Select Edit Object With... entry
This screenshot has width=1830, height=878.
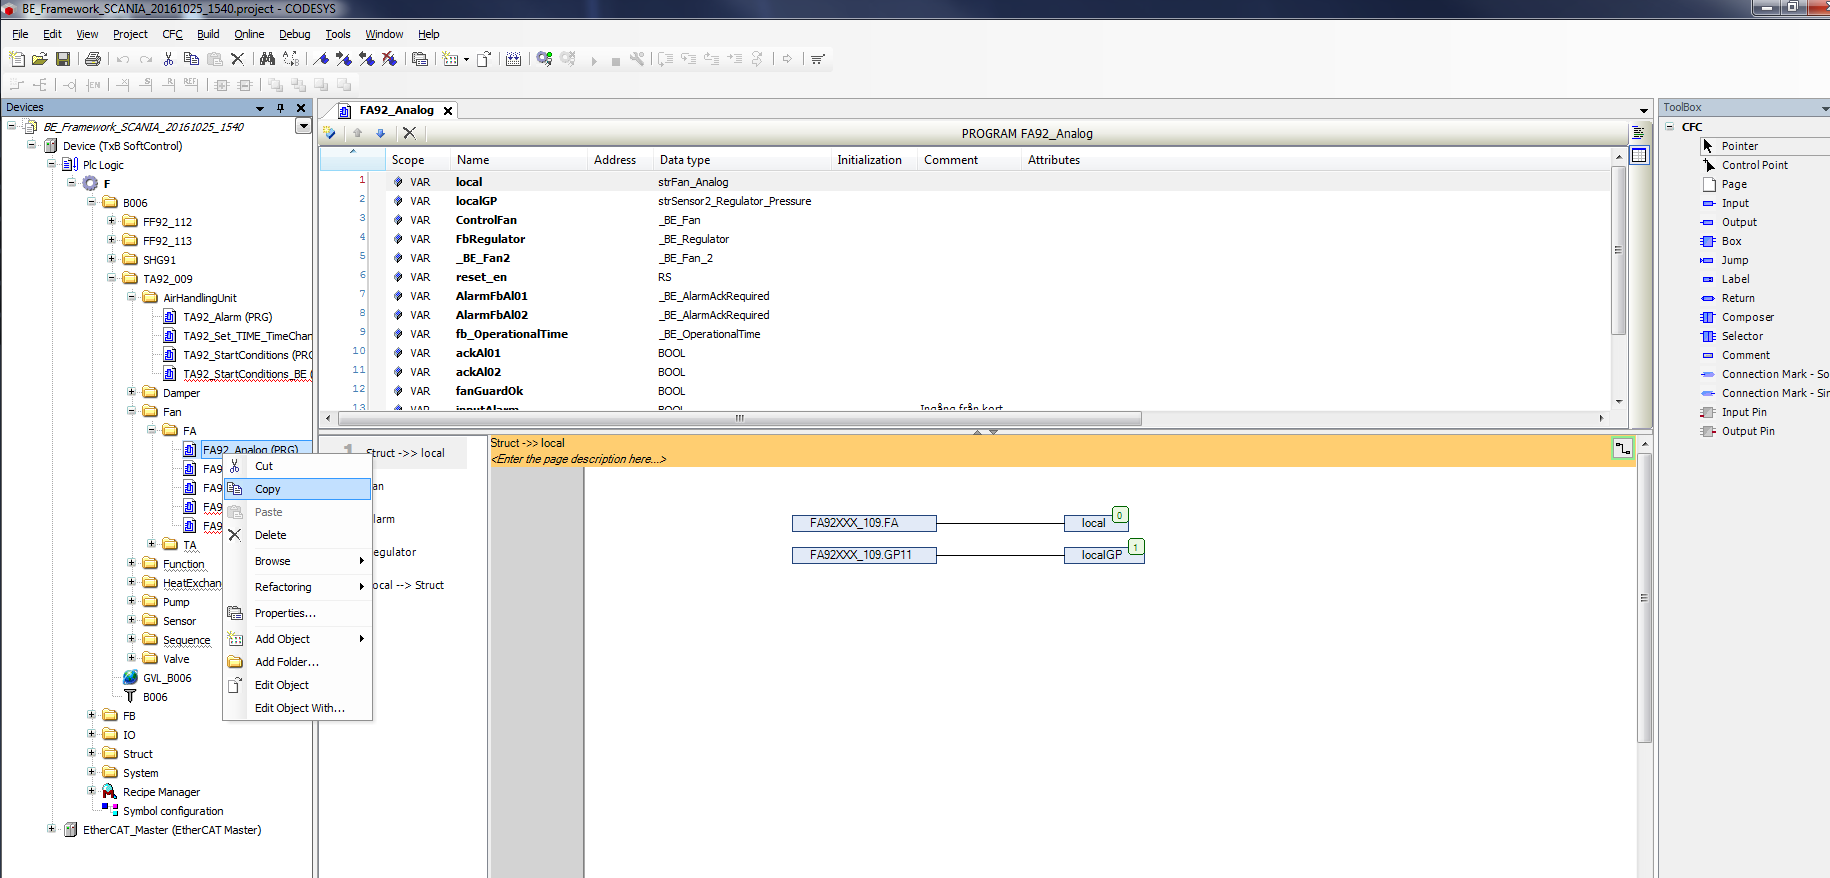tap(299, 708)
